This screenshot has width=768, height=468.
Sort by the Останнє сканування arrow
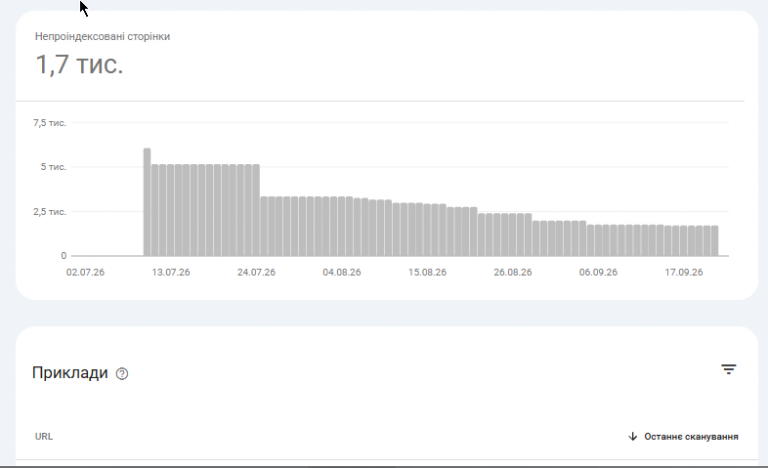[632, 436]
